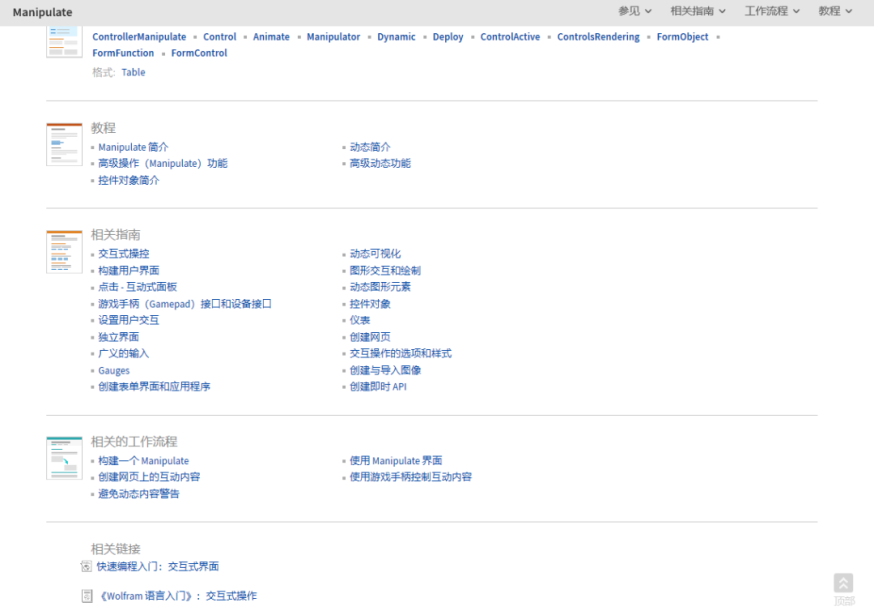Select the 动态可视化 guide link
Screen dimensions: 874x615
coord(375,254)
